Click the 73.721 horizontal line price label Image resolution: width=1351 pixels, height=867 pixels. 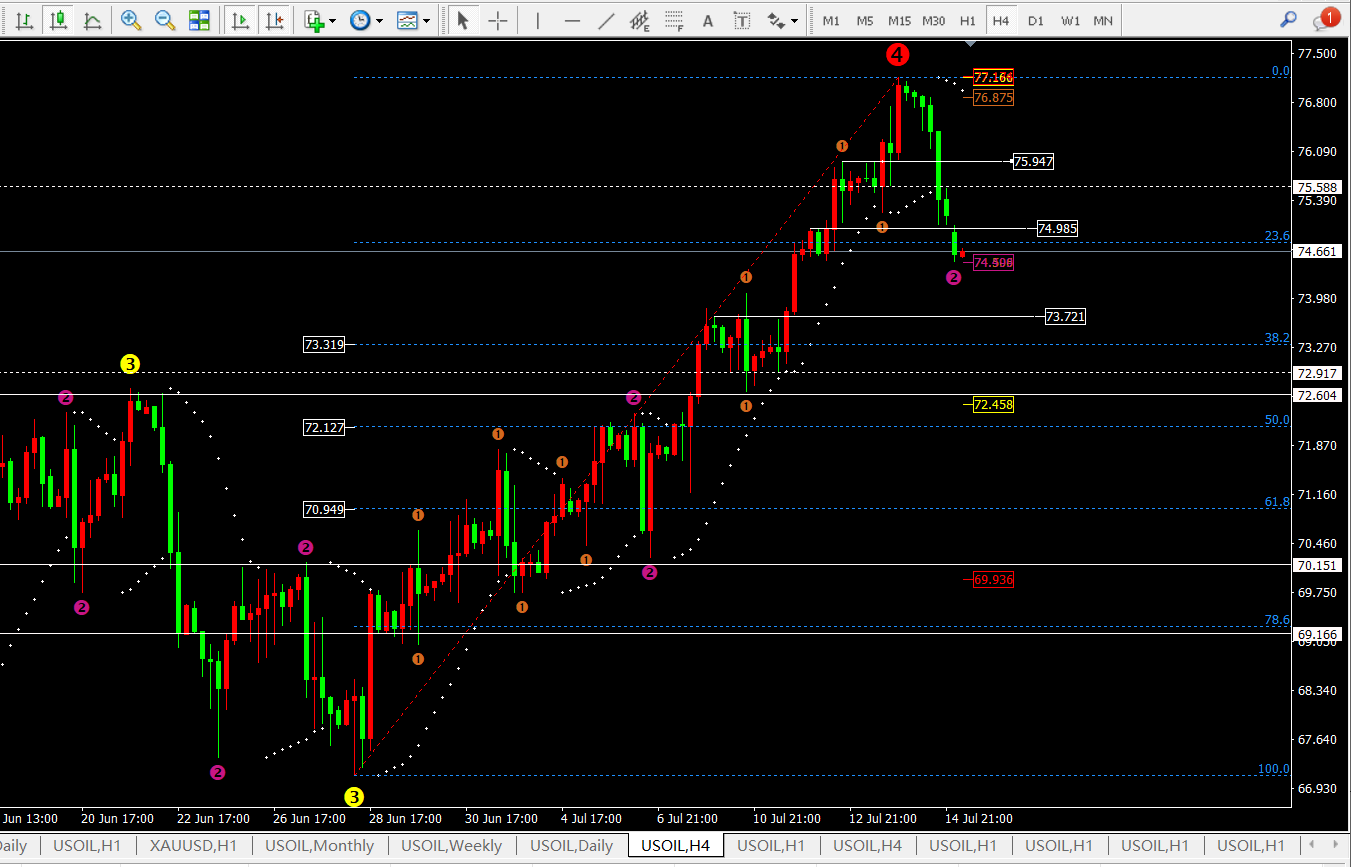pos(1065,316)
